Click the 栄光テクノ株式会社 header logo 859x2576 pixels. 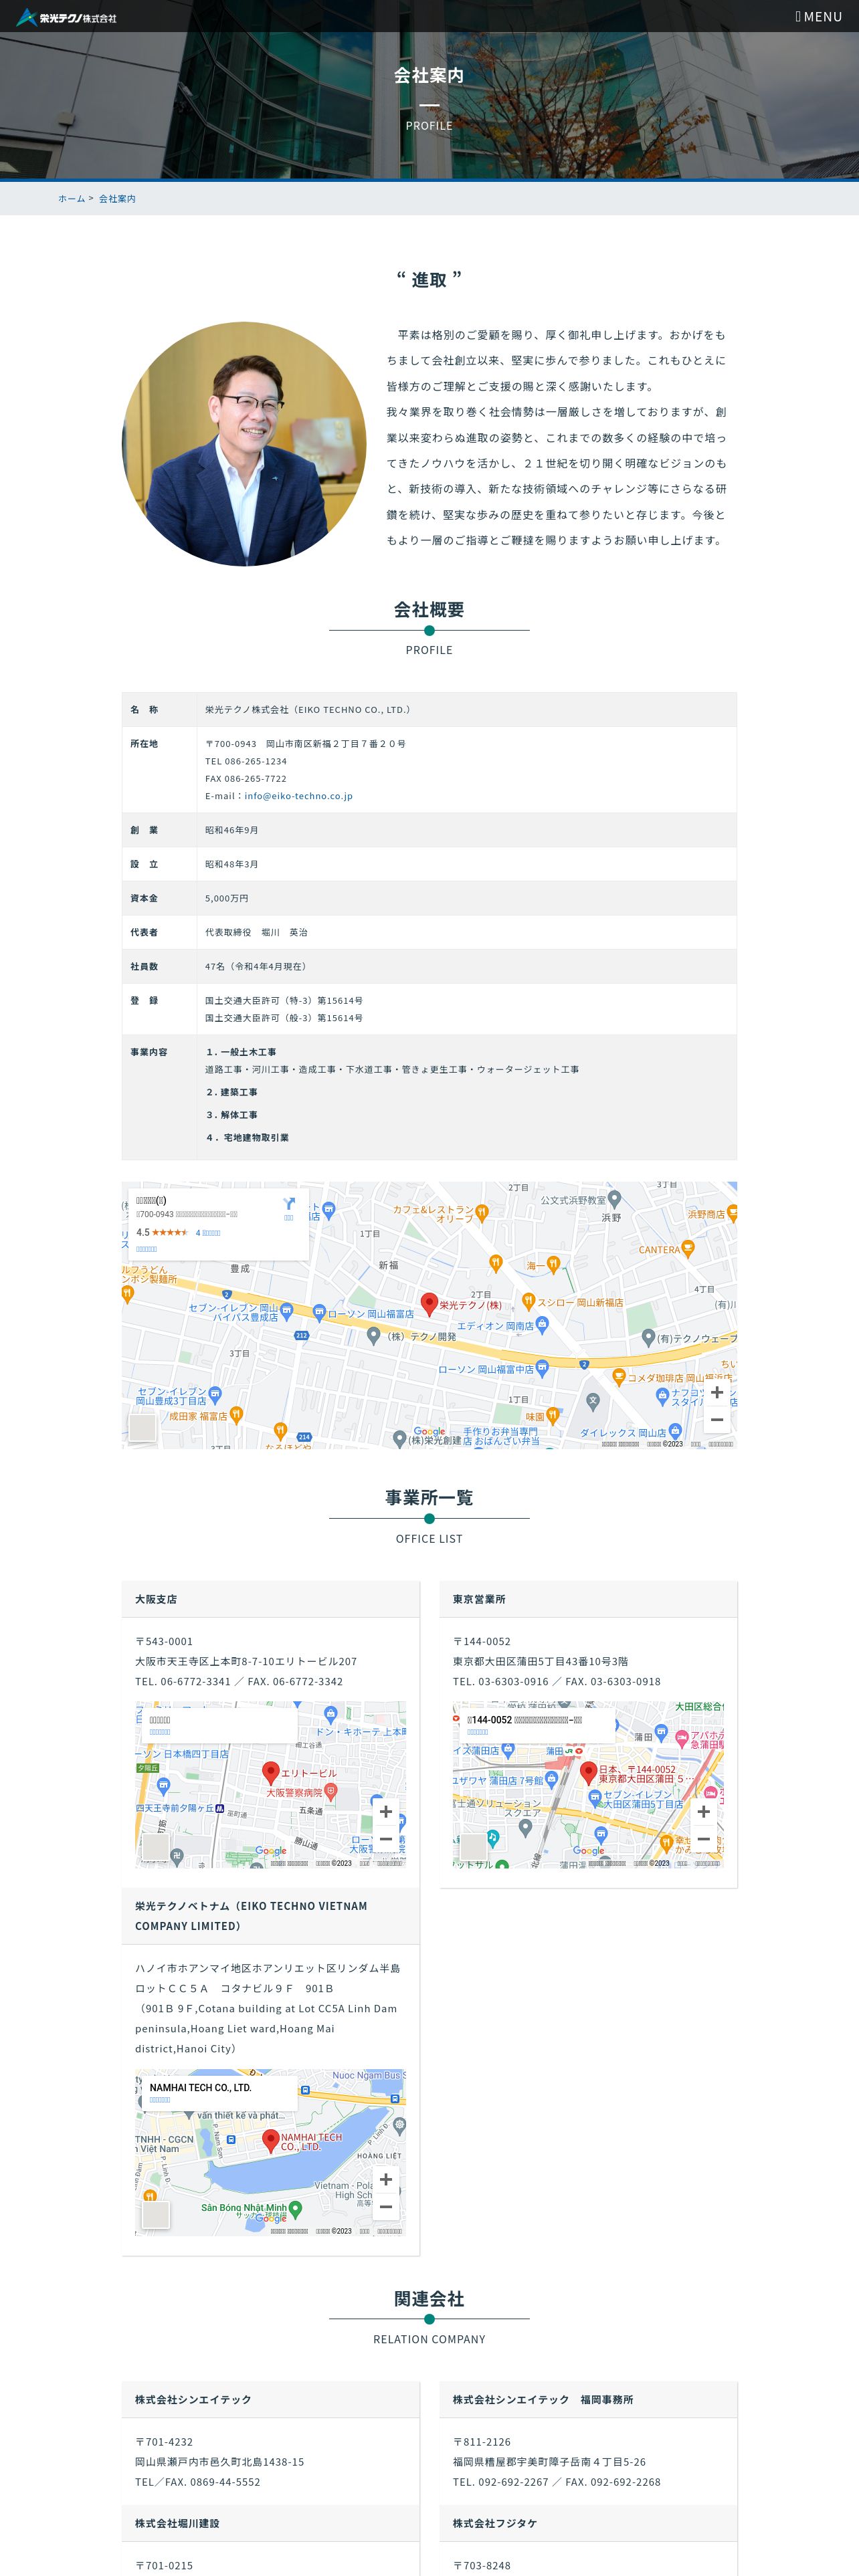[x=66, y=18]
